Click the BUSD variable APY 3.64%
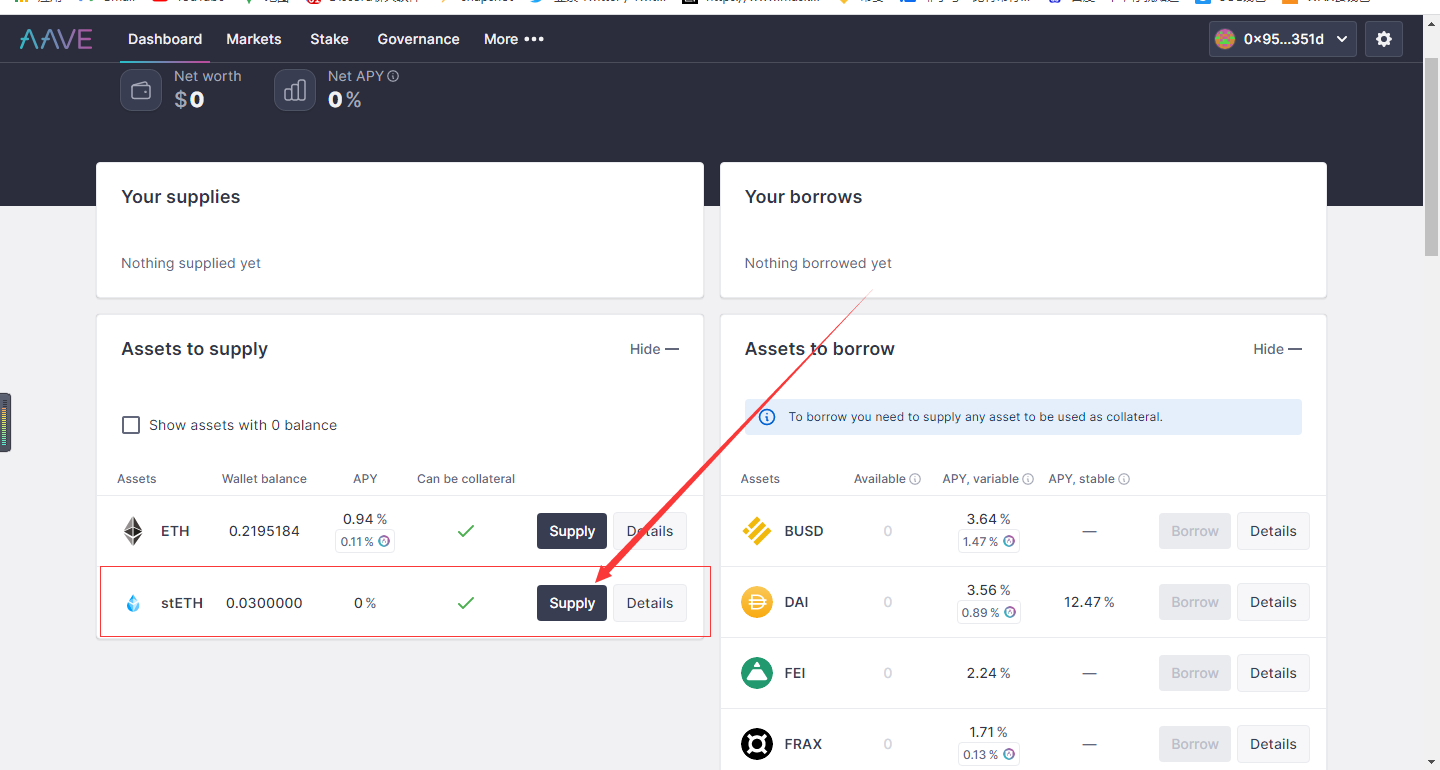Screen dimensions: 1440x770 (x=989, y=519)
